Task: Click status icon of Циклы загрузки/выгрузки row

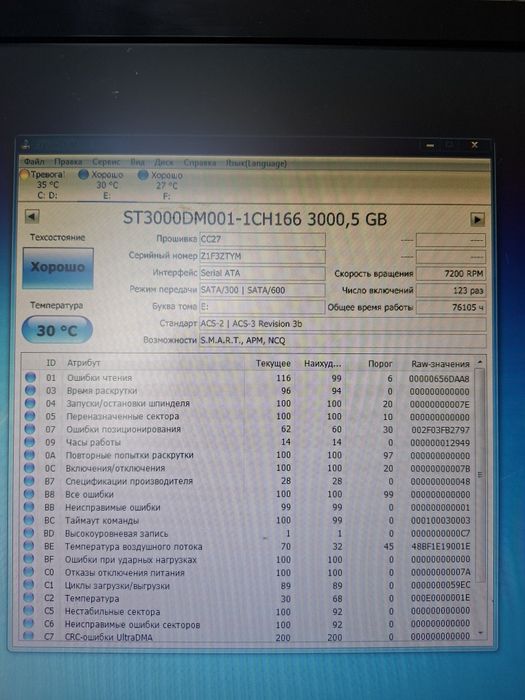Action: pos(29,584)
